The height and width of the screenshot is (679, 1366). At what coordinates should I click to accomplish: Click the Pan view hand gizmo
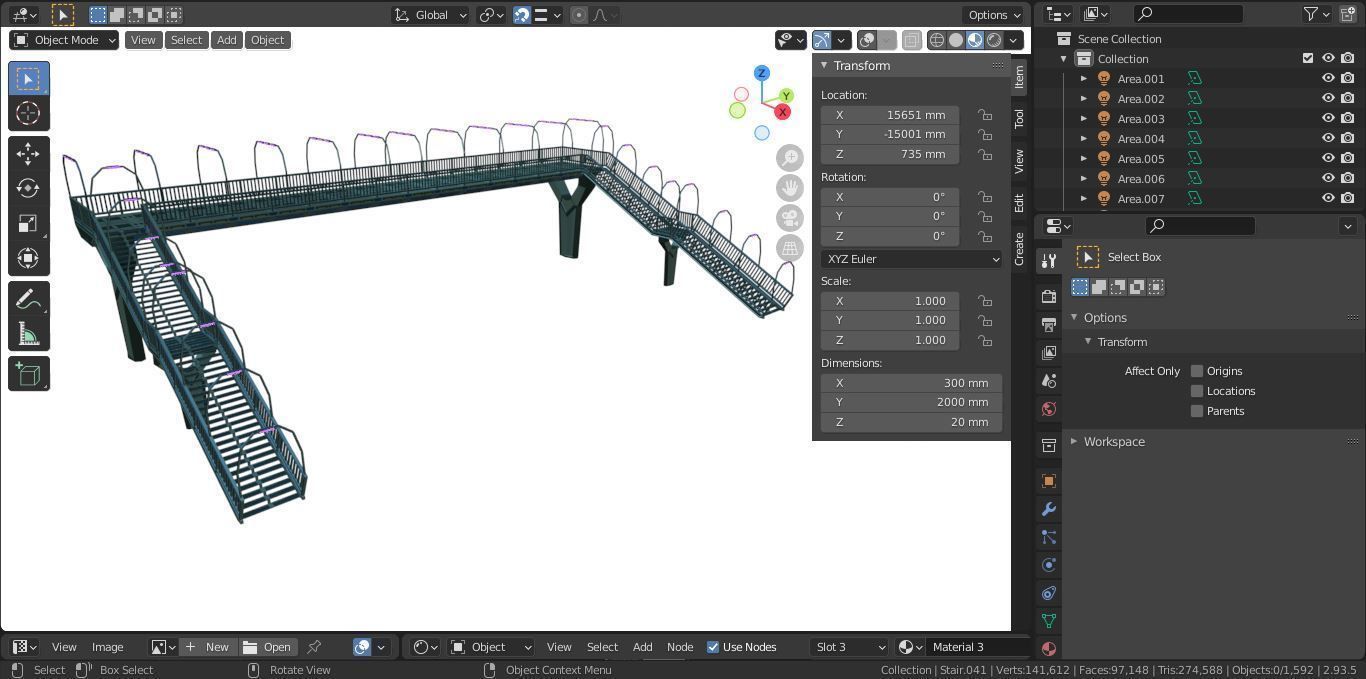point(790,188)
